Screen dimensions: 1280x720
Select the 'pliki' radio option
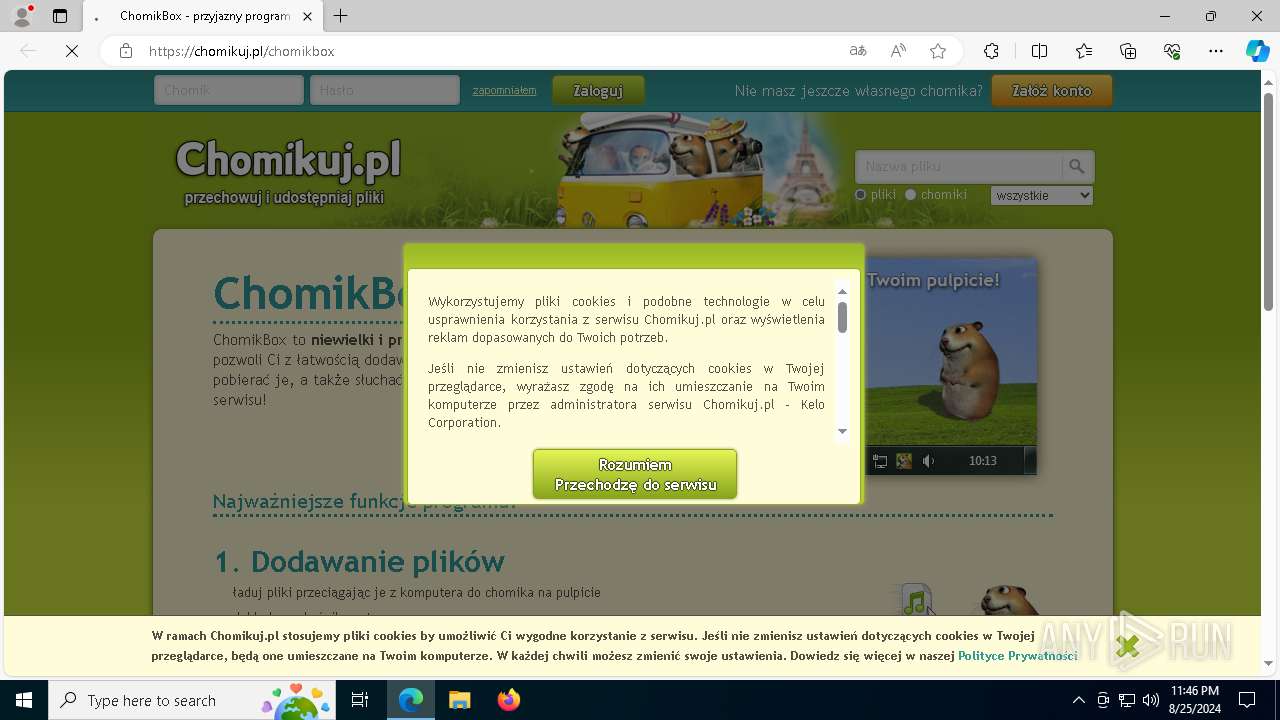pyautogui.click(x=860, y=195)
